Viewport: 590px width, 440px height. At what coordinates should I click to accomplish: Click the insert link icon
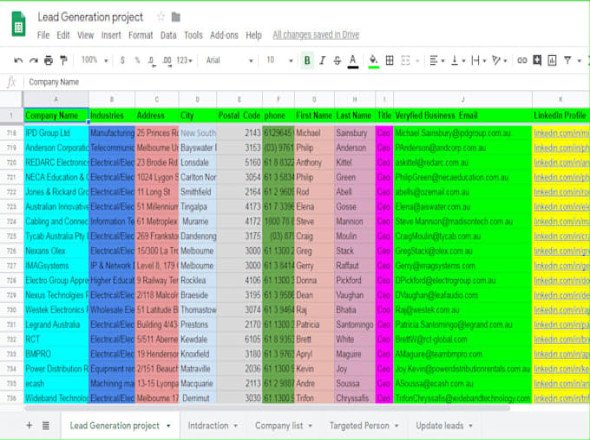pos(522,60)
